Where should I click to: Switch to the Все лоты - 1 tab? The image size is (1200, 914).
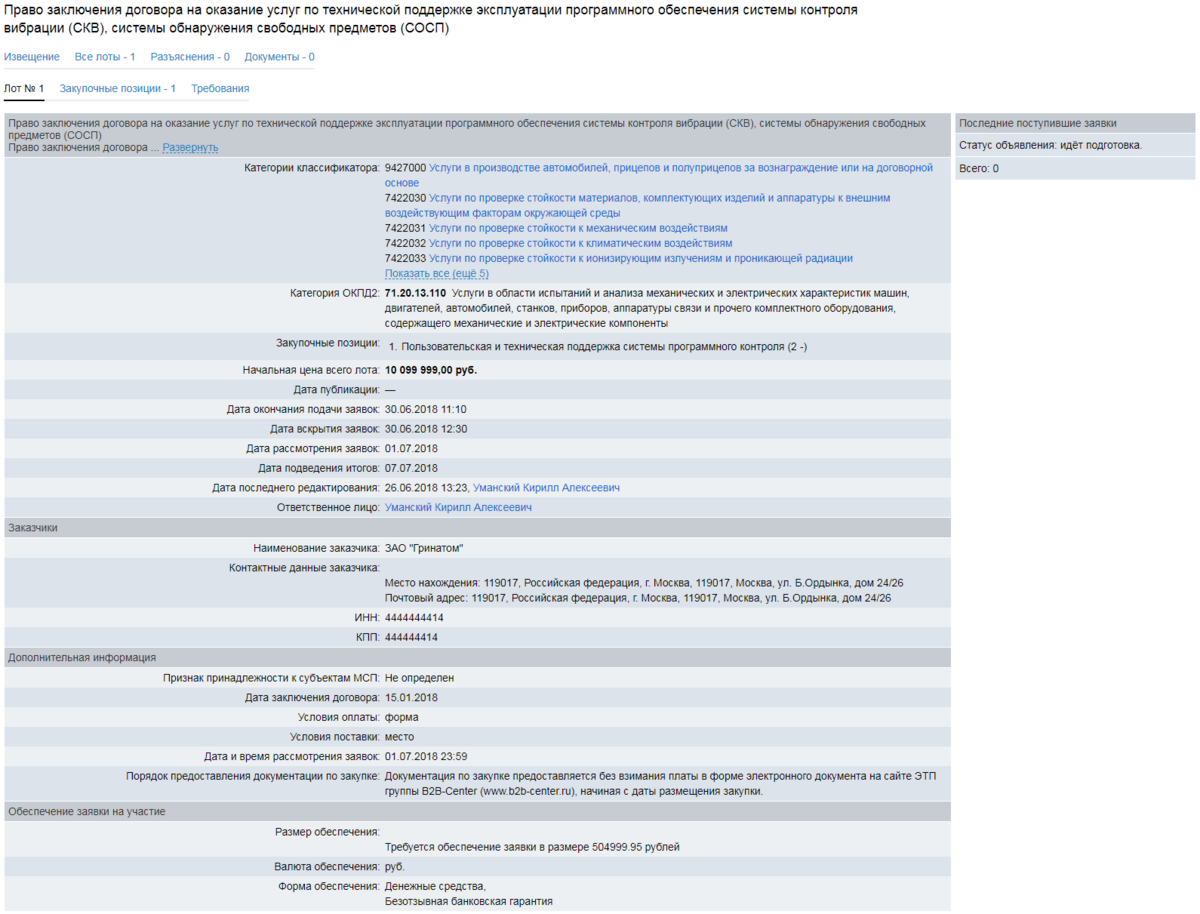pos(105,57)
